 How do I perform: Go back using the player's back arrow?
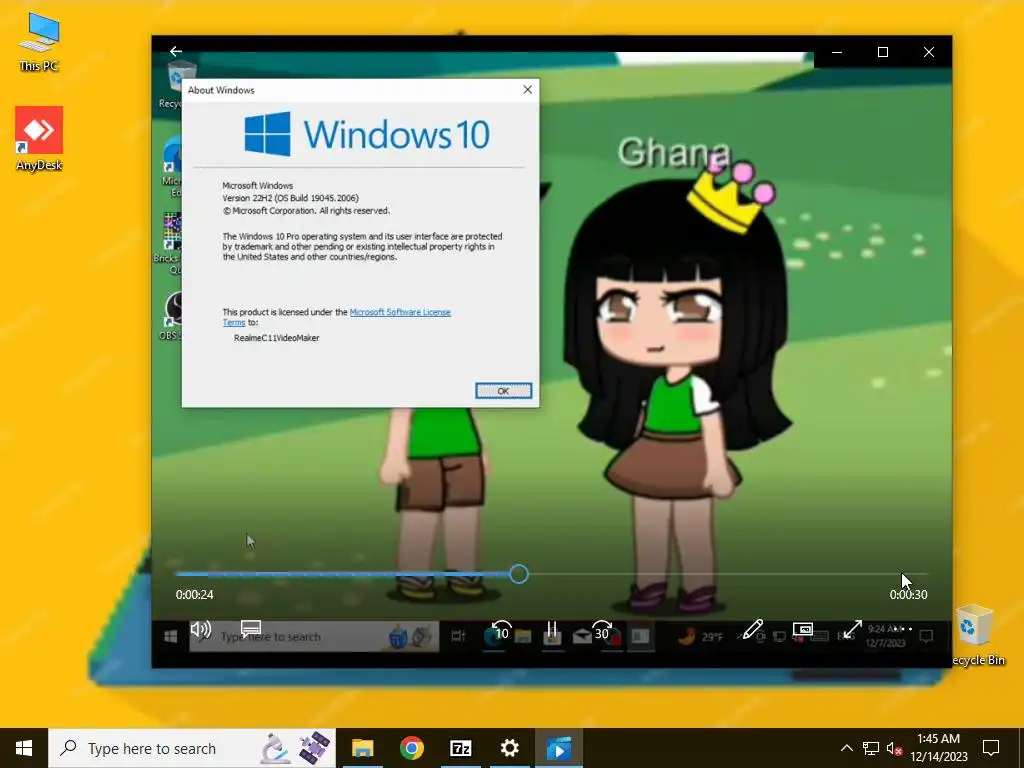coord(176,51)
